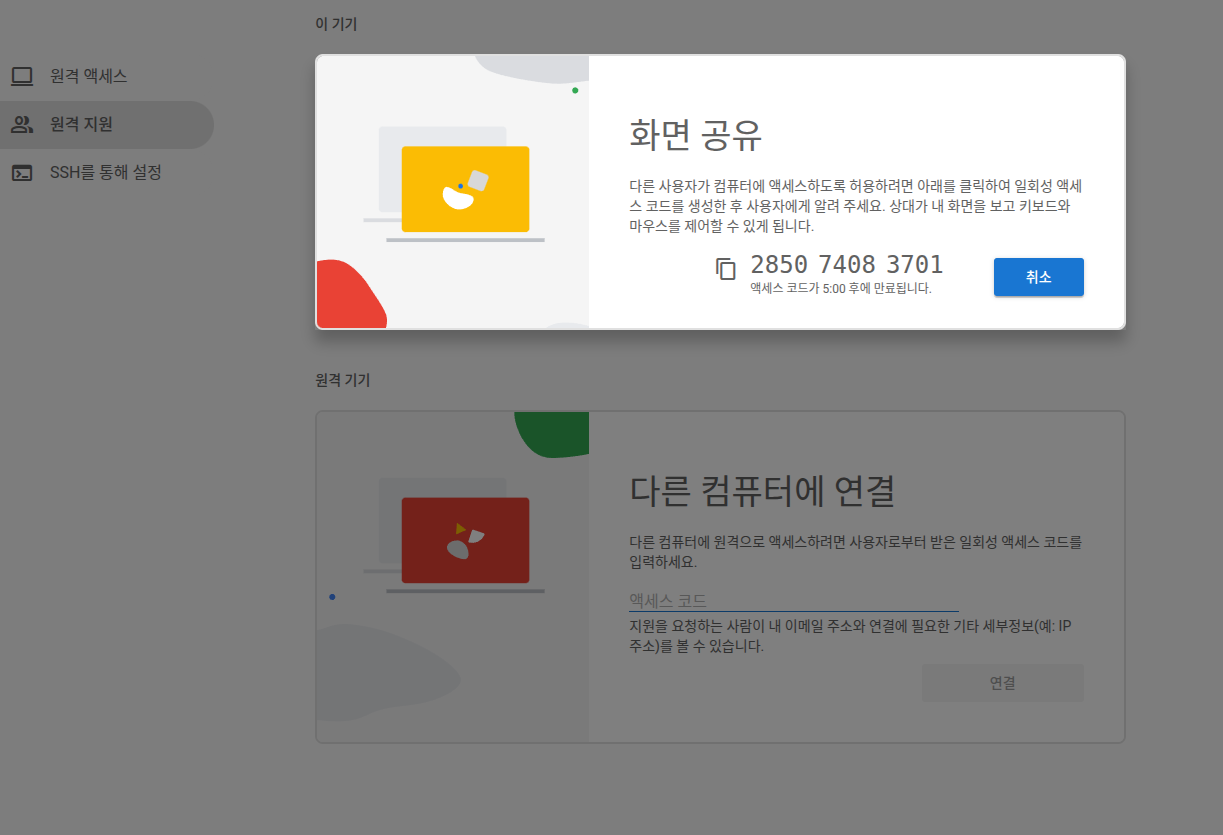The height and width of the screenshot is (835, 1223).
Task: Focus the 액세스 코드 input field
Action: point(794,600)
